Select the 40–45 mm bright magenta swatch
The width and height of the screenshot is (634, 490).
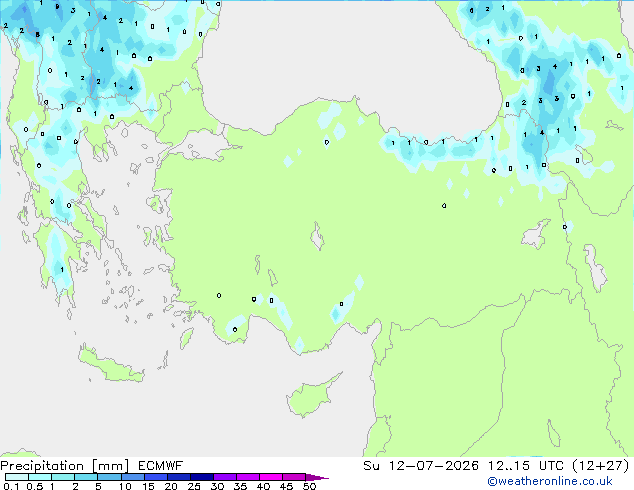tap(271, 477)
